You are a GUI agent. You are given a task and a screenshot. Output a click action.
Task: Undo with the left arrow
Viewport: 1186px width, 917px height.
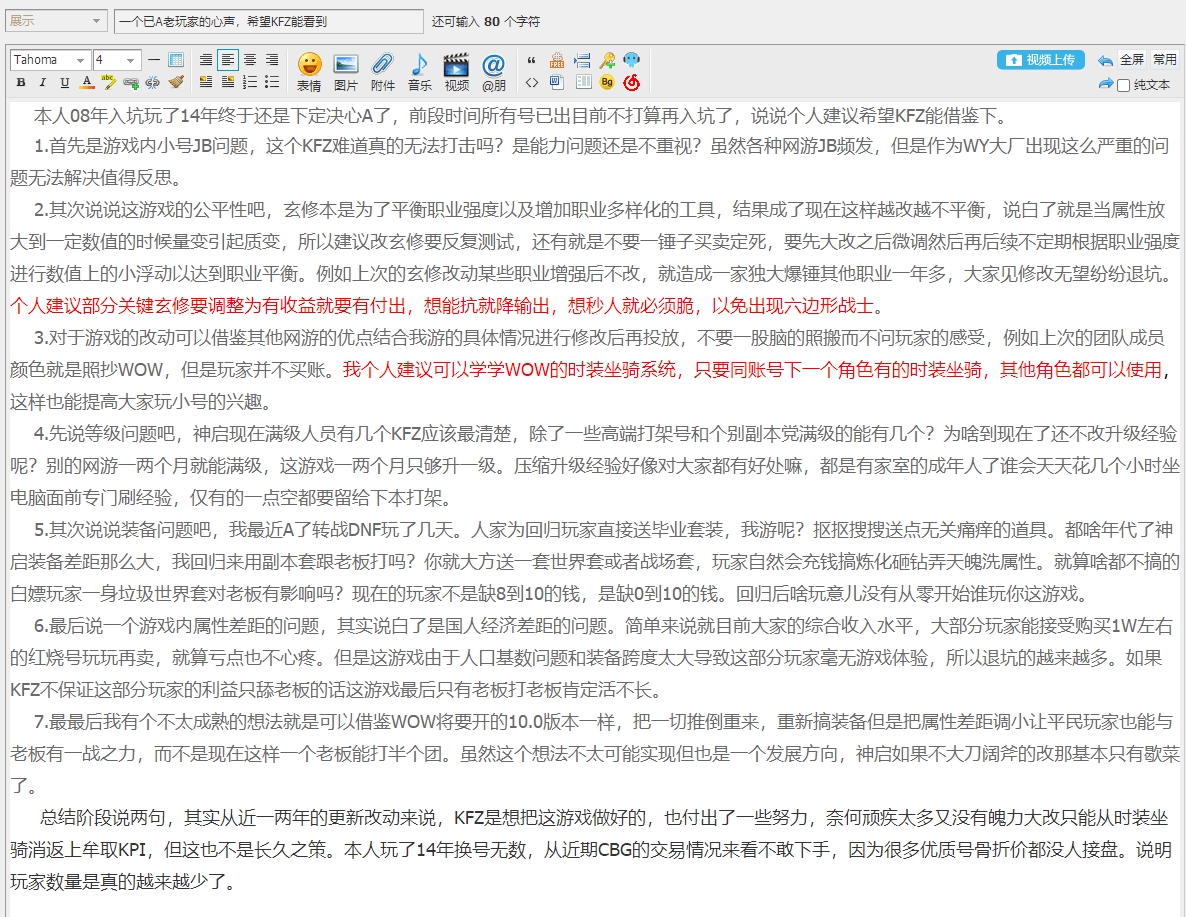(x=1105, y=61)
